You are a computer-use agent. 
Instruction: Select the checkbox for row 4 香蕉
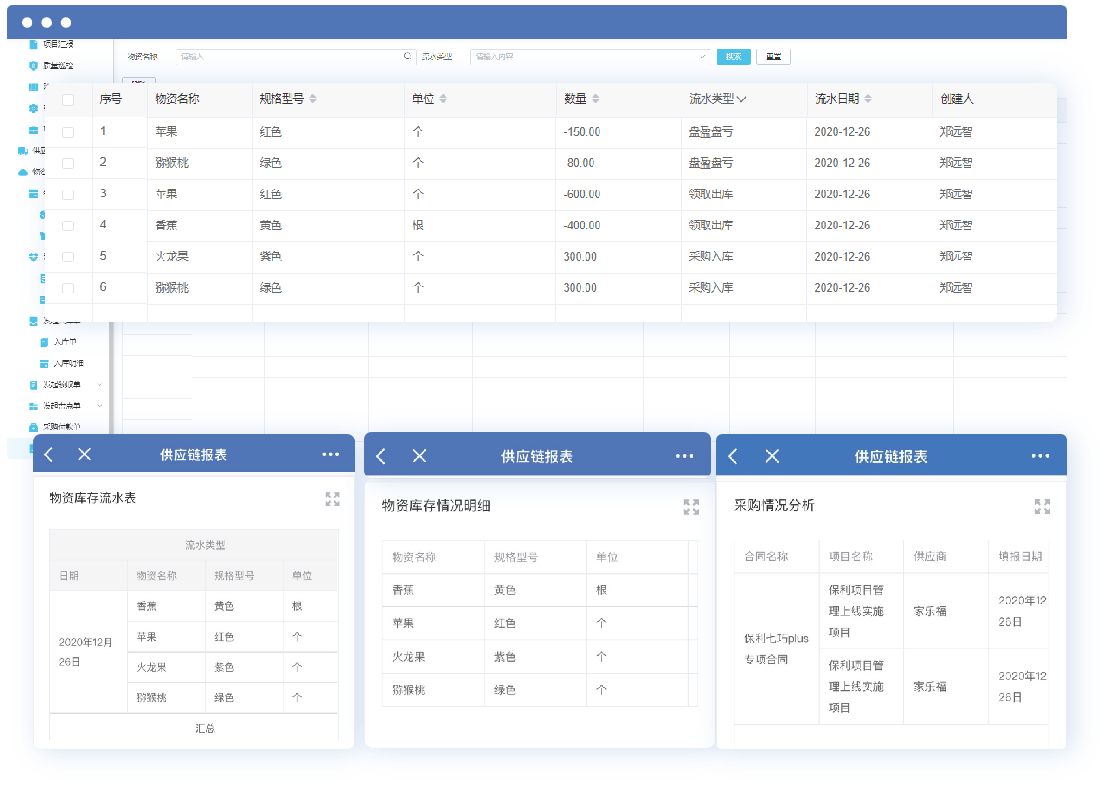click(x=68, y=226)
